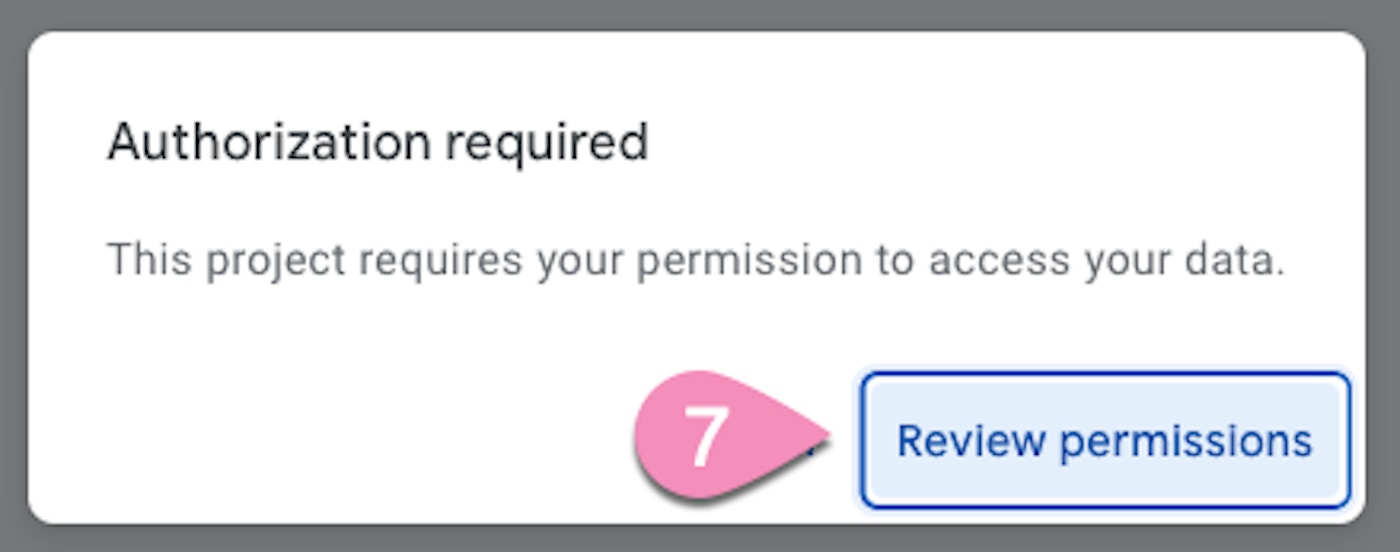Click the word "required" in the title
The image size is (1400, 552).
pyautogui.click(x=547, y=142)
